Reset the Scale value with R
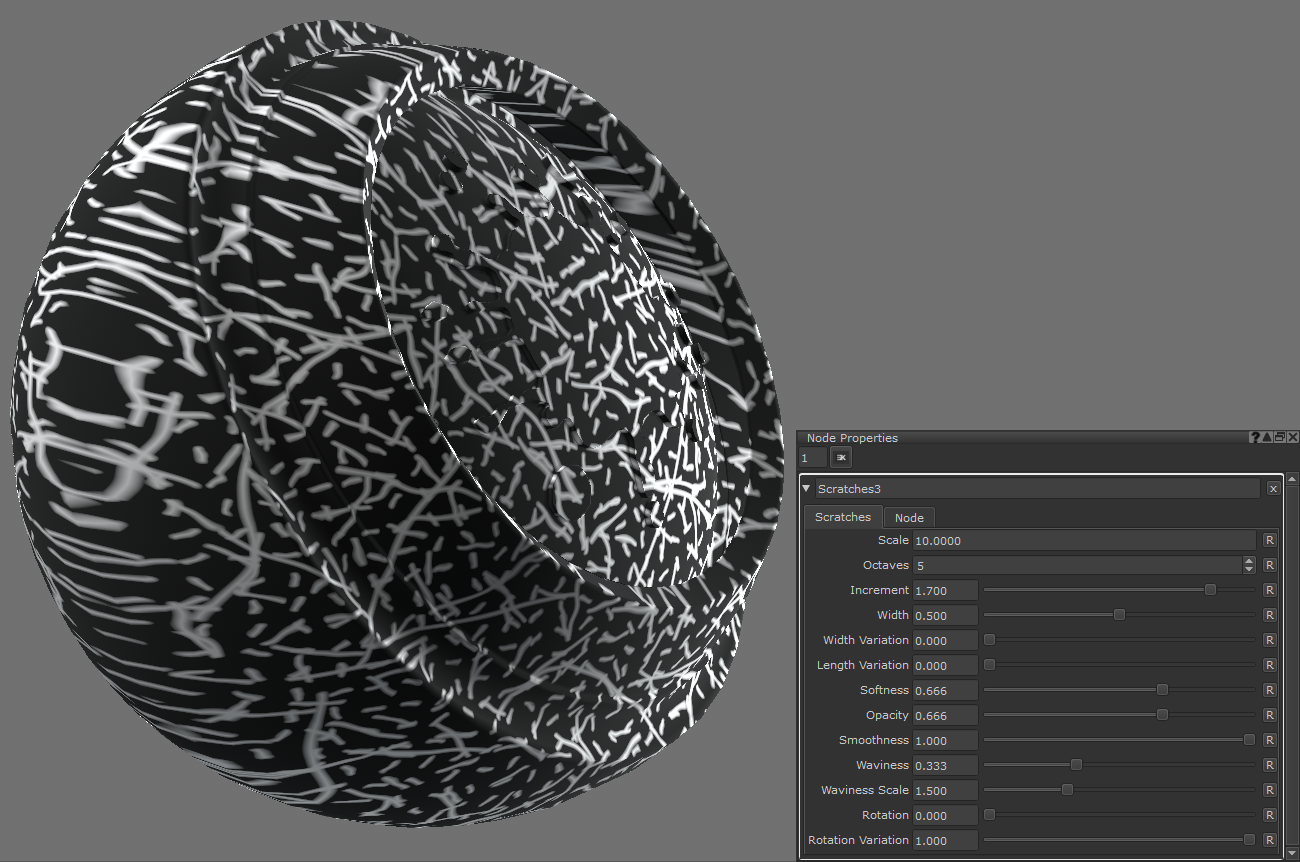 tap(1270, 540)
